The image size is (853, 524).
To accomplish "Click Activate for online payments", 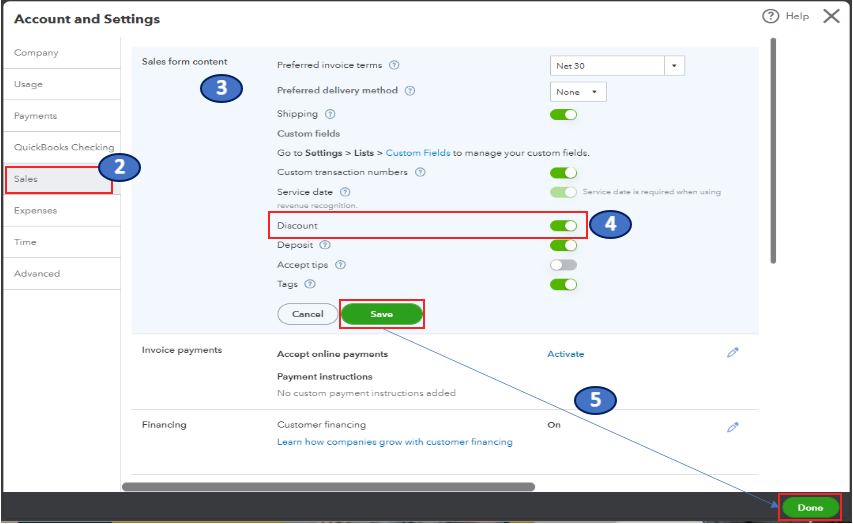I will pos(566,354).
